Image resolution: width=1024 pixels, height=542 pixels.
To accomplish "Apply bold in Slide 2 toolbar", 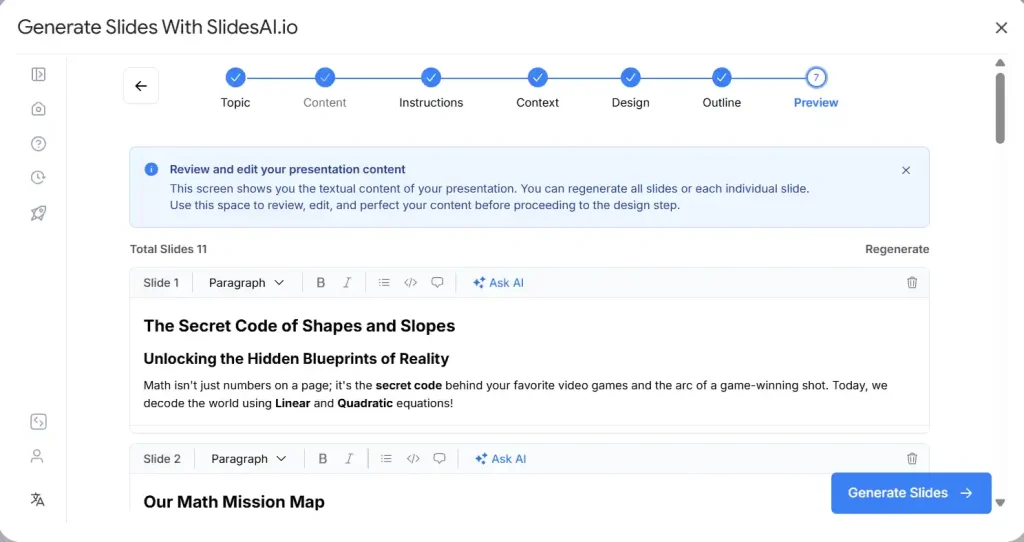I will (x=323, y=459).
